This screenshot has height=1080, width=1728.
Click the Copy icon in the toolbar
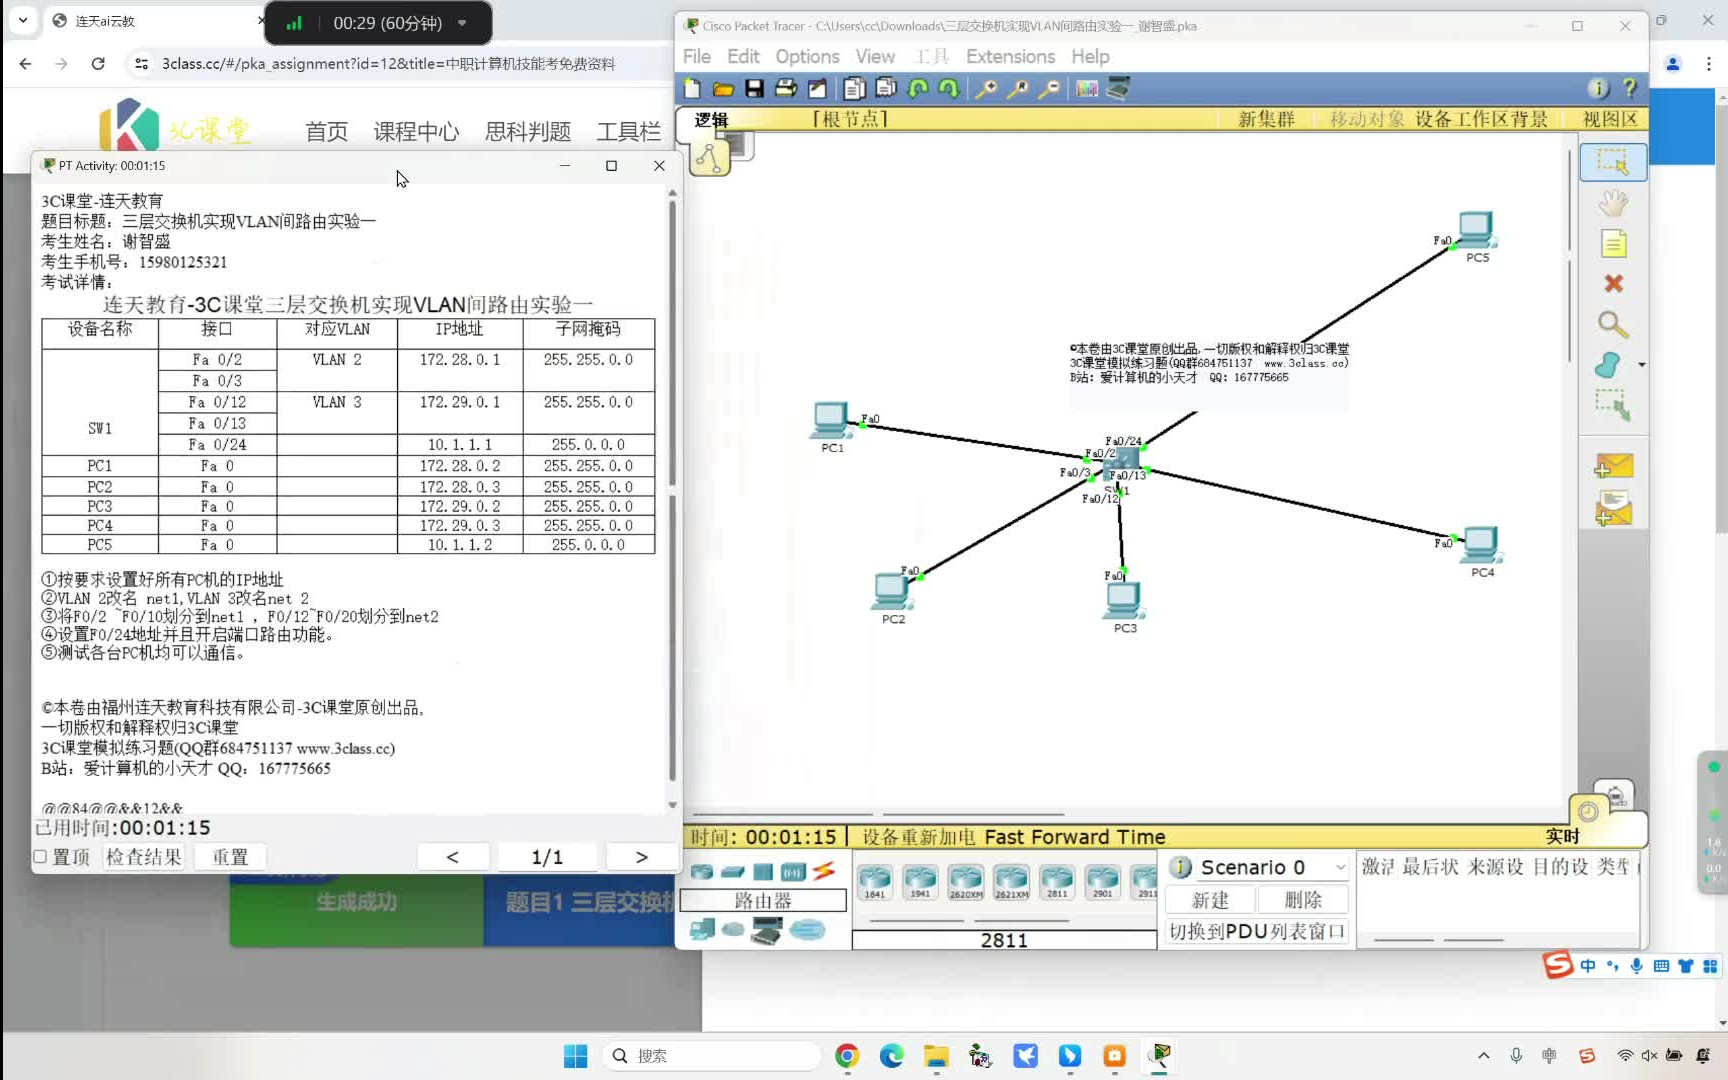click(x=854, y=89)
